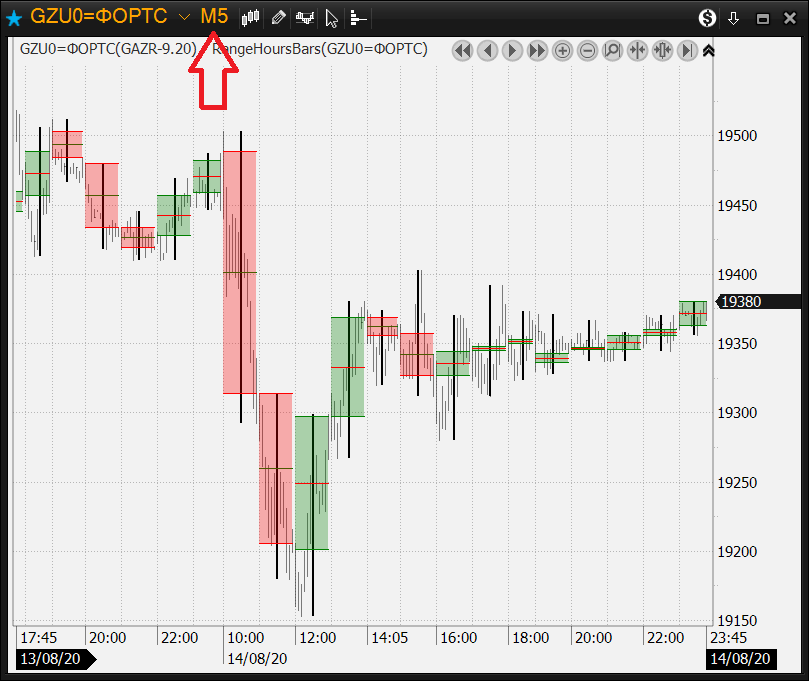Image resolution: width=809 pixels, height=681 pixels.
Task: Click the dollar sign trading icon
Action: 708,17
